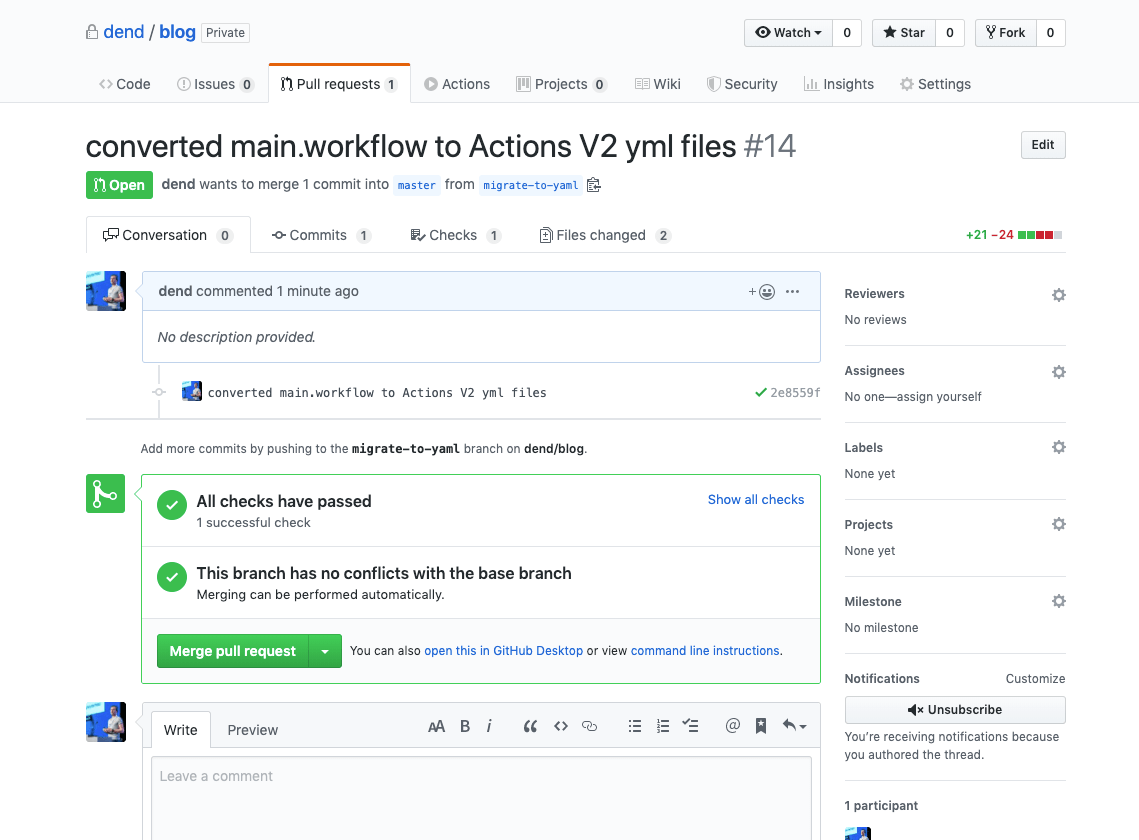Copy the migrate-to-yaml branch name with clipboard icon
The image size is (1139, 840).
tap(593, 185)
